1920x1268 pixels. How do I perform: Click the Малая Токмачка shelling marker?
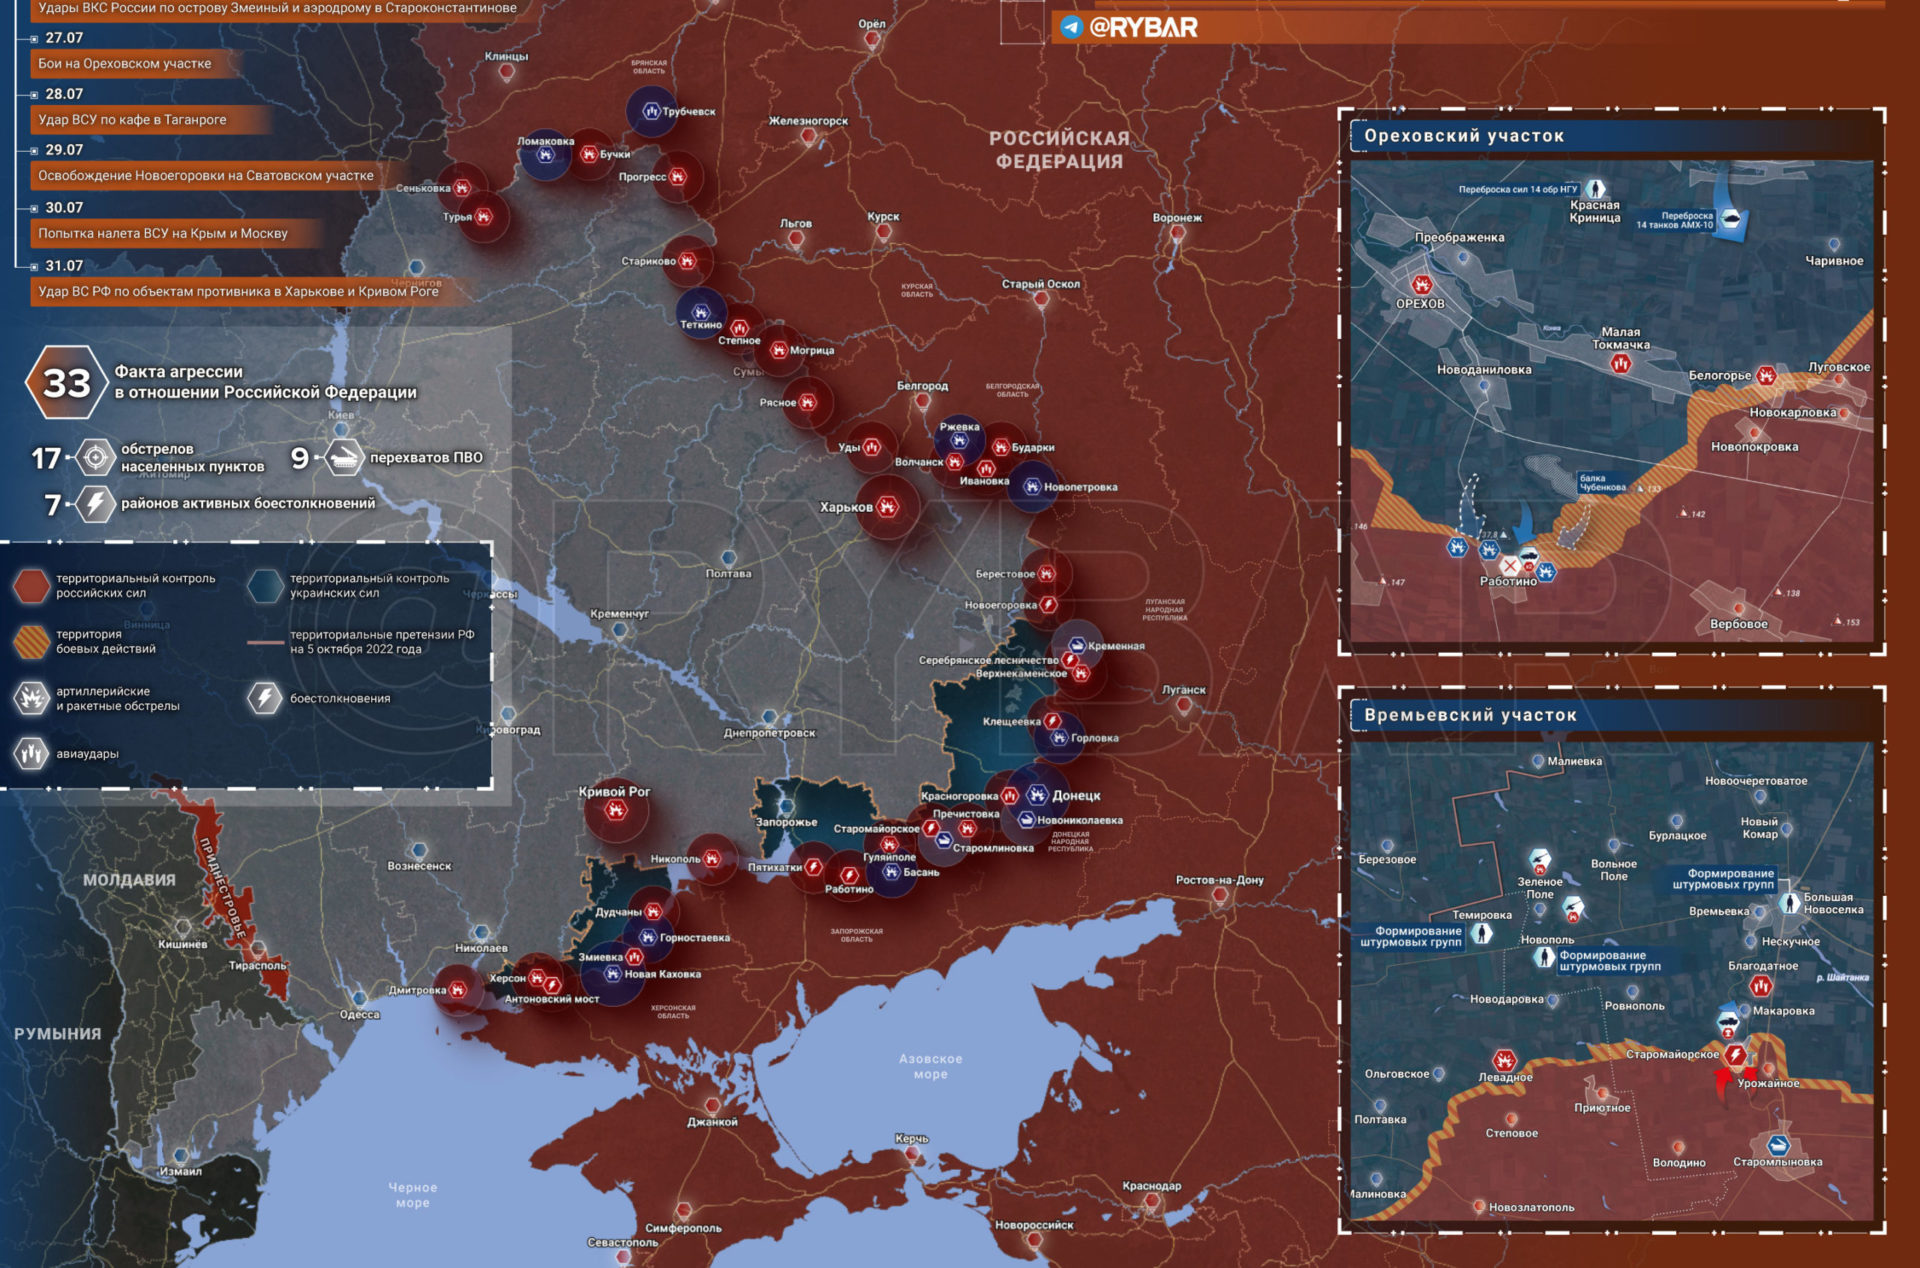(1621, 364)
